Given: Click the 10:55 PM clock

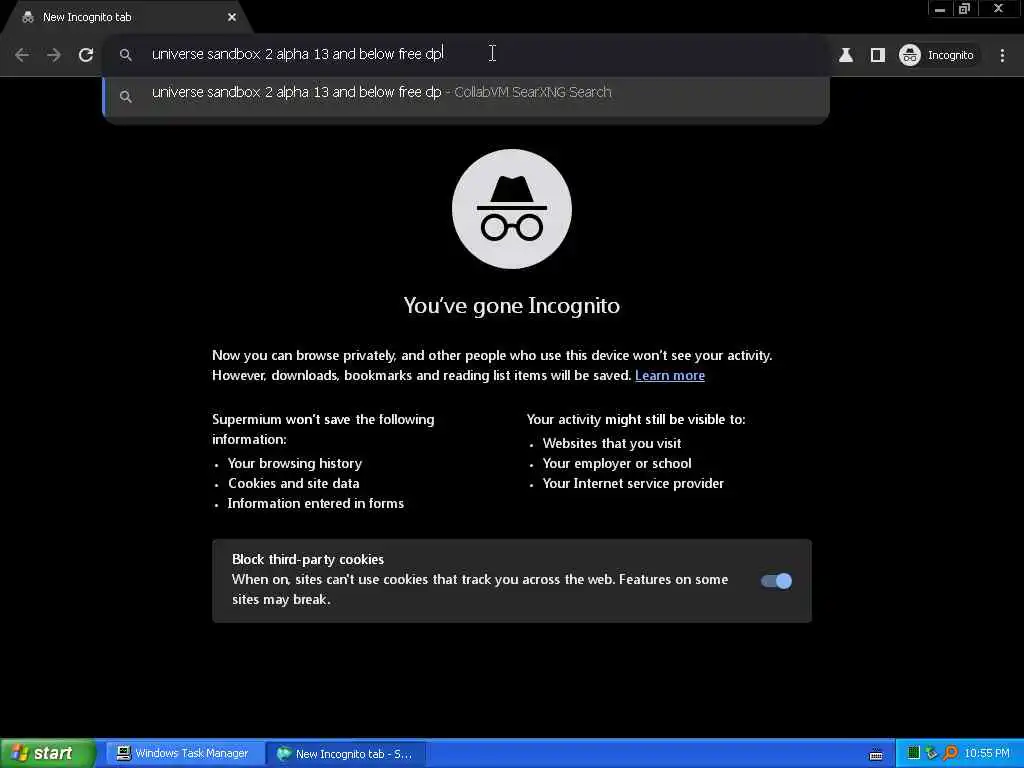Looking at the screenshot, I should [x=987, y=753].
